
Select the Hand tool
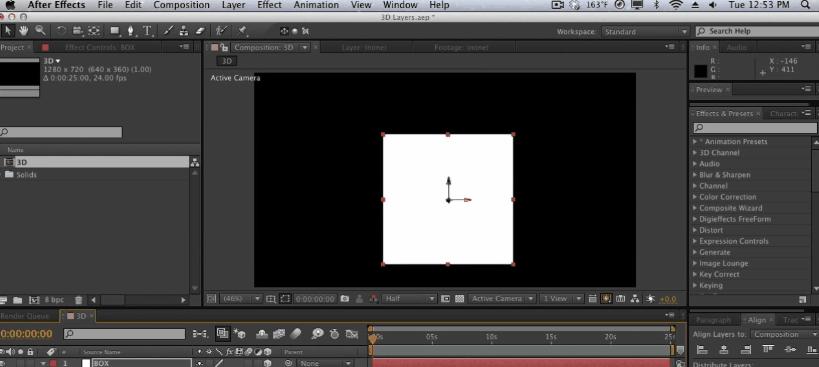(x=24, y=31)
